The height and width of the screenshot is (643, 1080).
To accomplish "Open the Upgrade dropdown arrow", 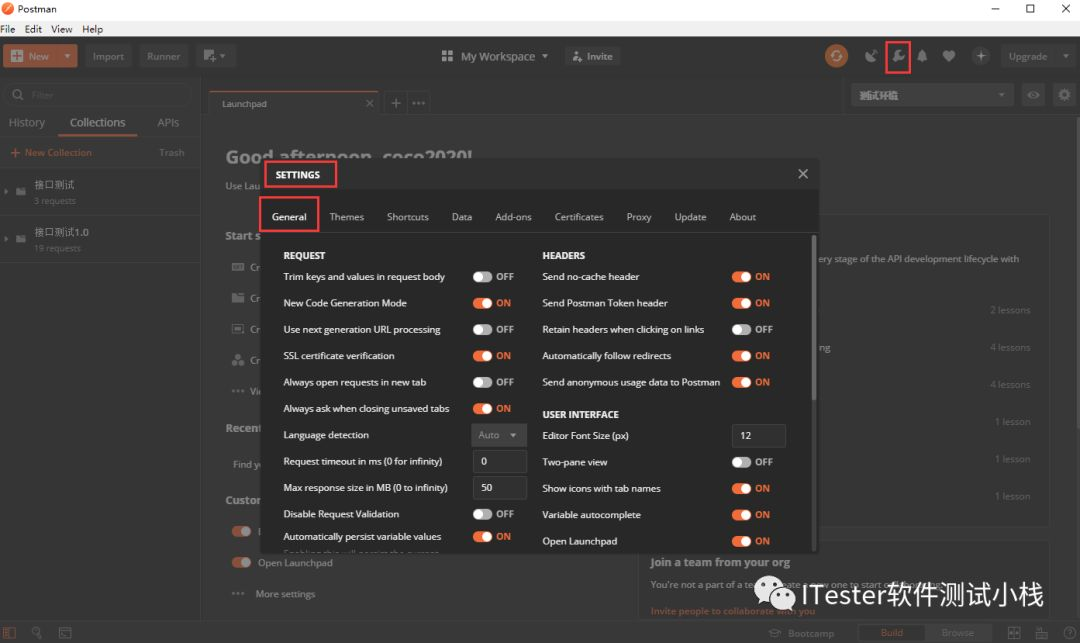I will (x=1066, y=56).
